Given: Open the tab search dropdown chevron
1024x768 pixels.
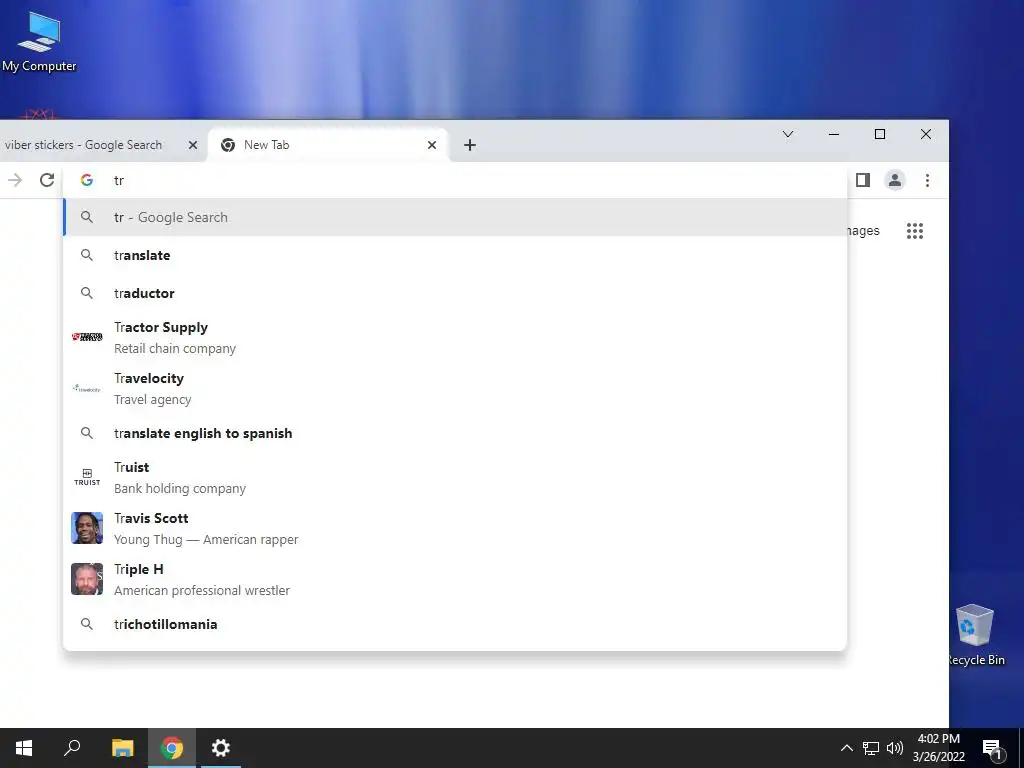Looking at the screenshot, I should coord(788,134).
